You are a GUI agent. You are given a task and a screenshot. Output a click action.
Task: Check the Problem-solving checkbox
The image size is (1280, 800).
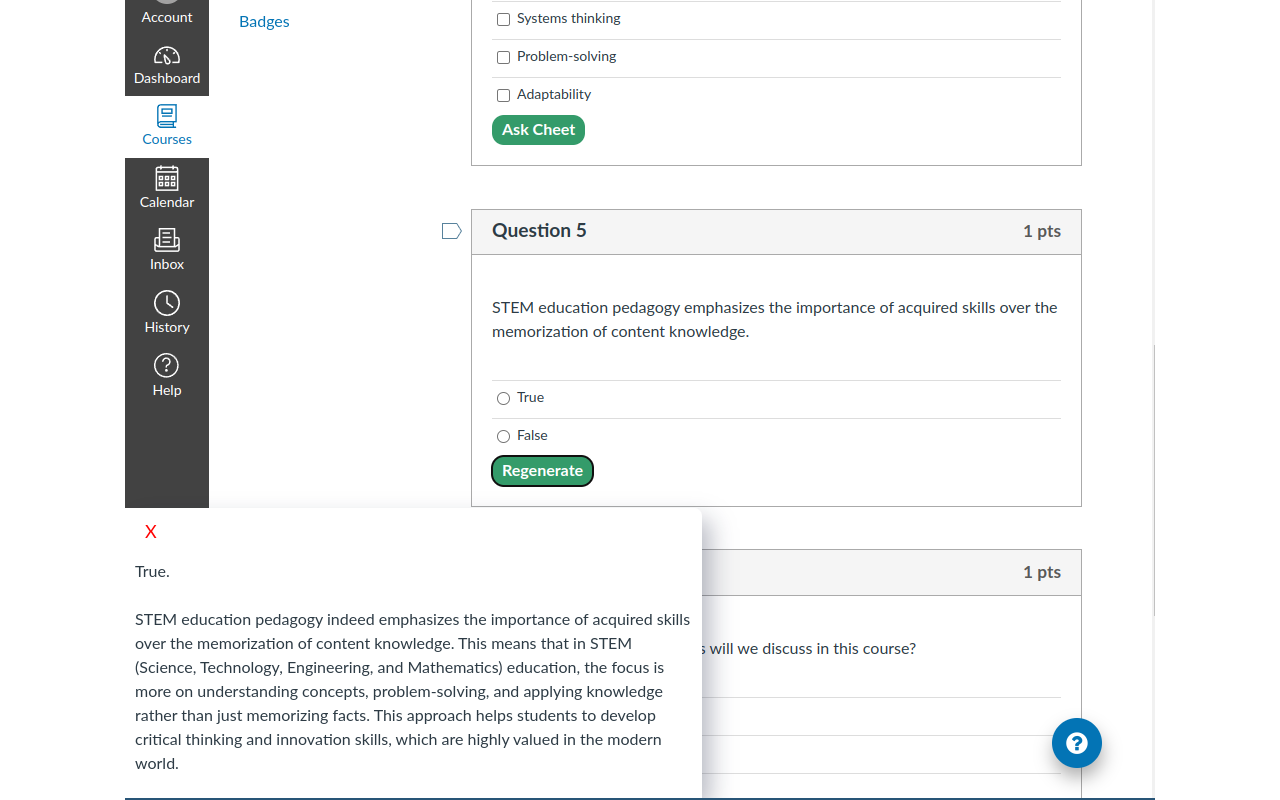(x=504, y=57)
